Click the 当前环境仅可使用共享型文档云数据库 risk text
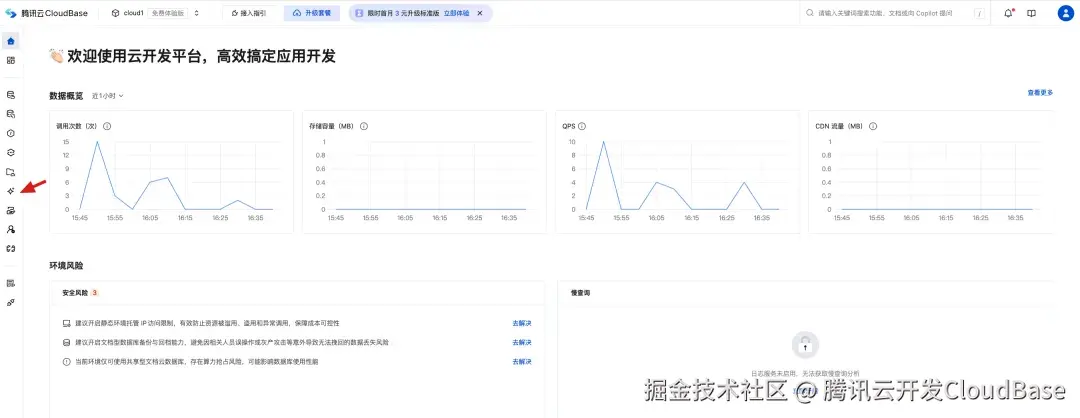Screen dimensions: 1080x418 tap(196, 362)
